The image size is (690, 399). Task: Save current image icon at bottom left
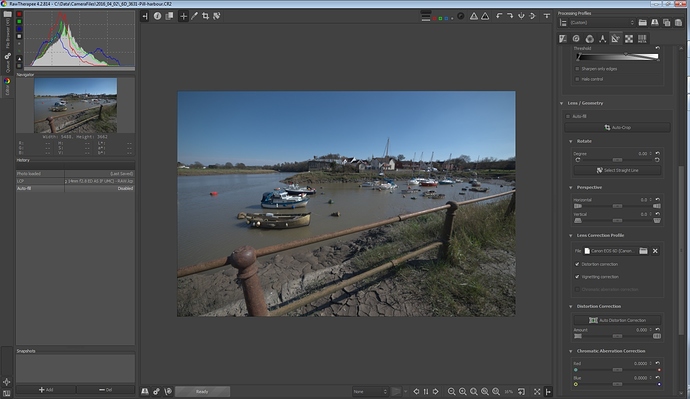(x=145, y=391)
